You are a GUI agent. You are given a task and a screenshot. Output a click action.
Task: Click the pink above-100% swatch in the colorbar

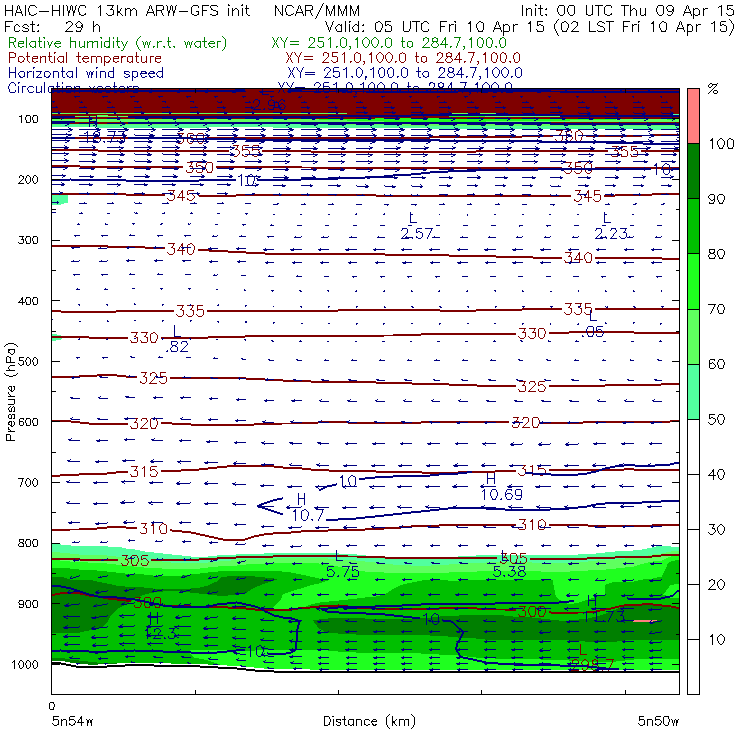(693, 116)
